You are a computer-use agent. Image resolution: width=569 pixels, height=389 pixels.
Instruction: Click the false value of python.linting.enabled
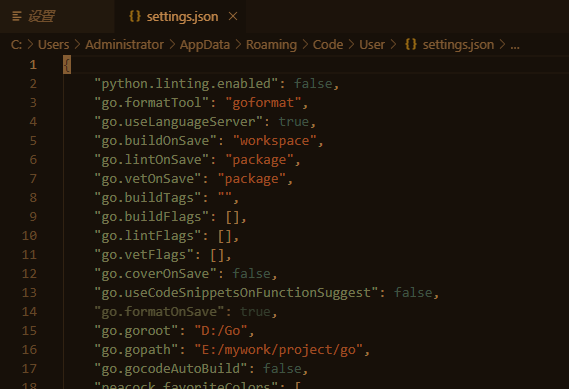(313, 84)
